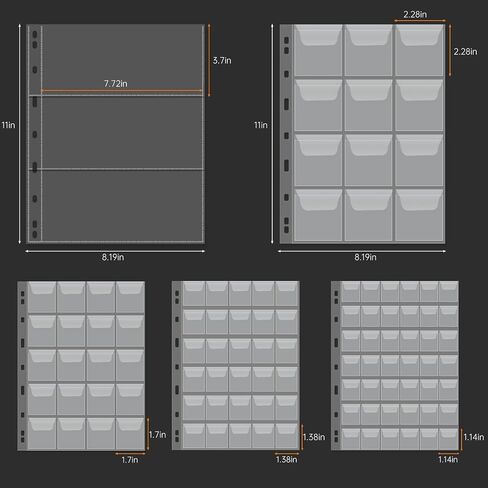Select the 12-pocket page diagram
488x488 pixels.
tap(362, 133)
